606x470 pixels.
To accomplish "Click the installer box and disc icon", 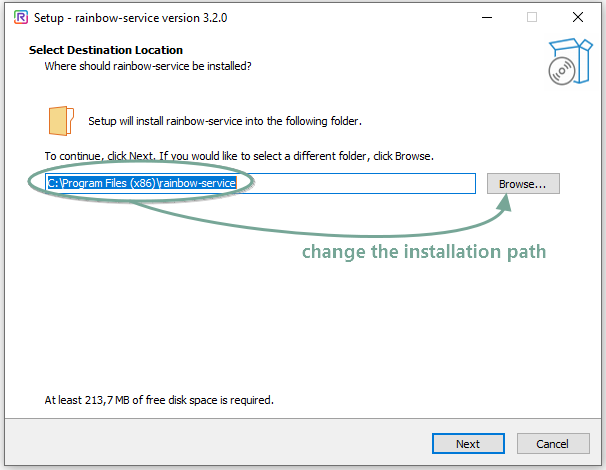I will [564, 61].
